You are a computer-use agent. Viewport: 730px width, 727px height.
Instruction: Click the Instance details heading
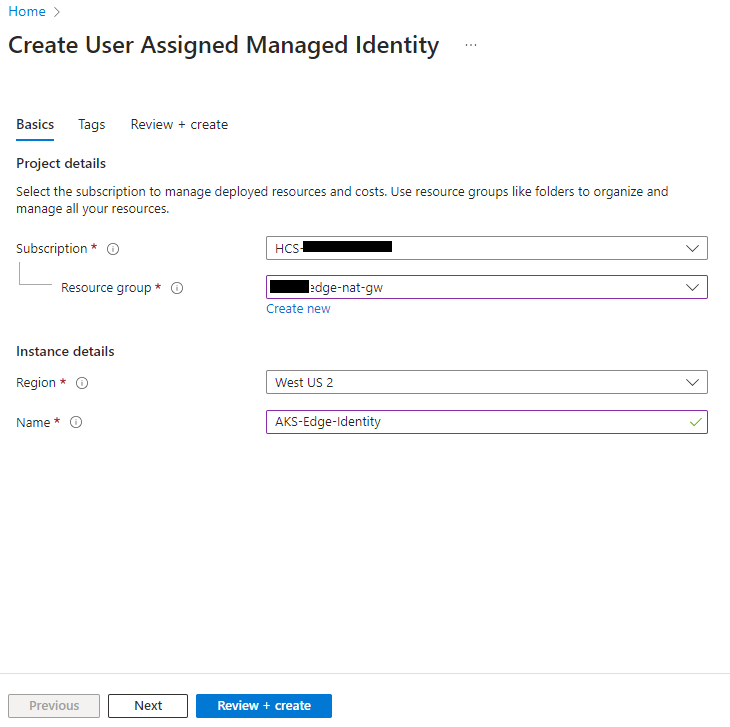(x=65, y=351)
